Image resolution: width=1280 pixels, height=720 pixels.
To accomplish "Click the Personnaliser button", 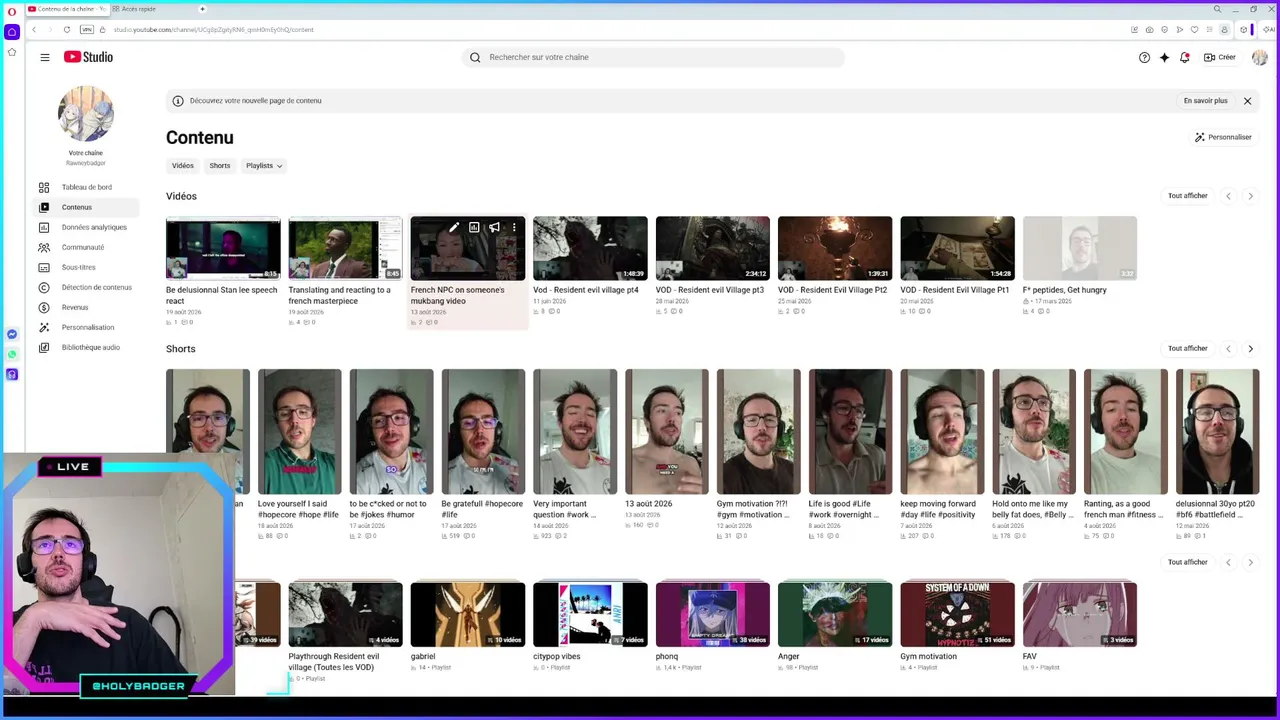I will click(x=1223, y=137).
